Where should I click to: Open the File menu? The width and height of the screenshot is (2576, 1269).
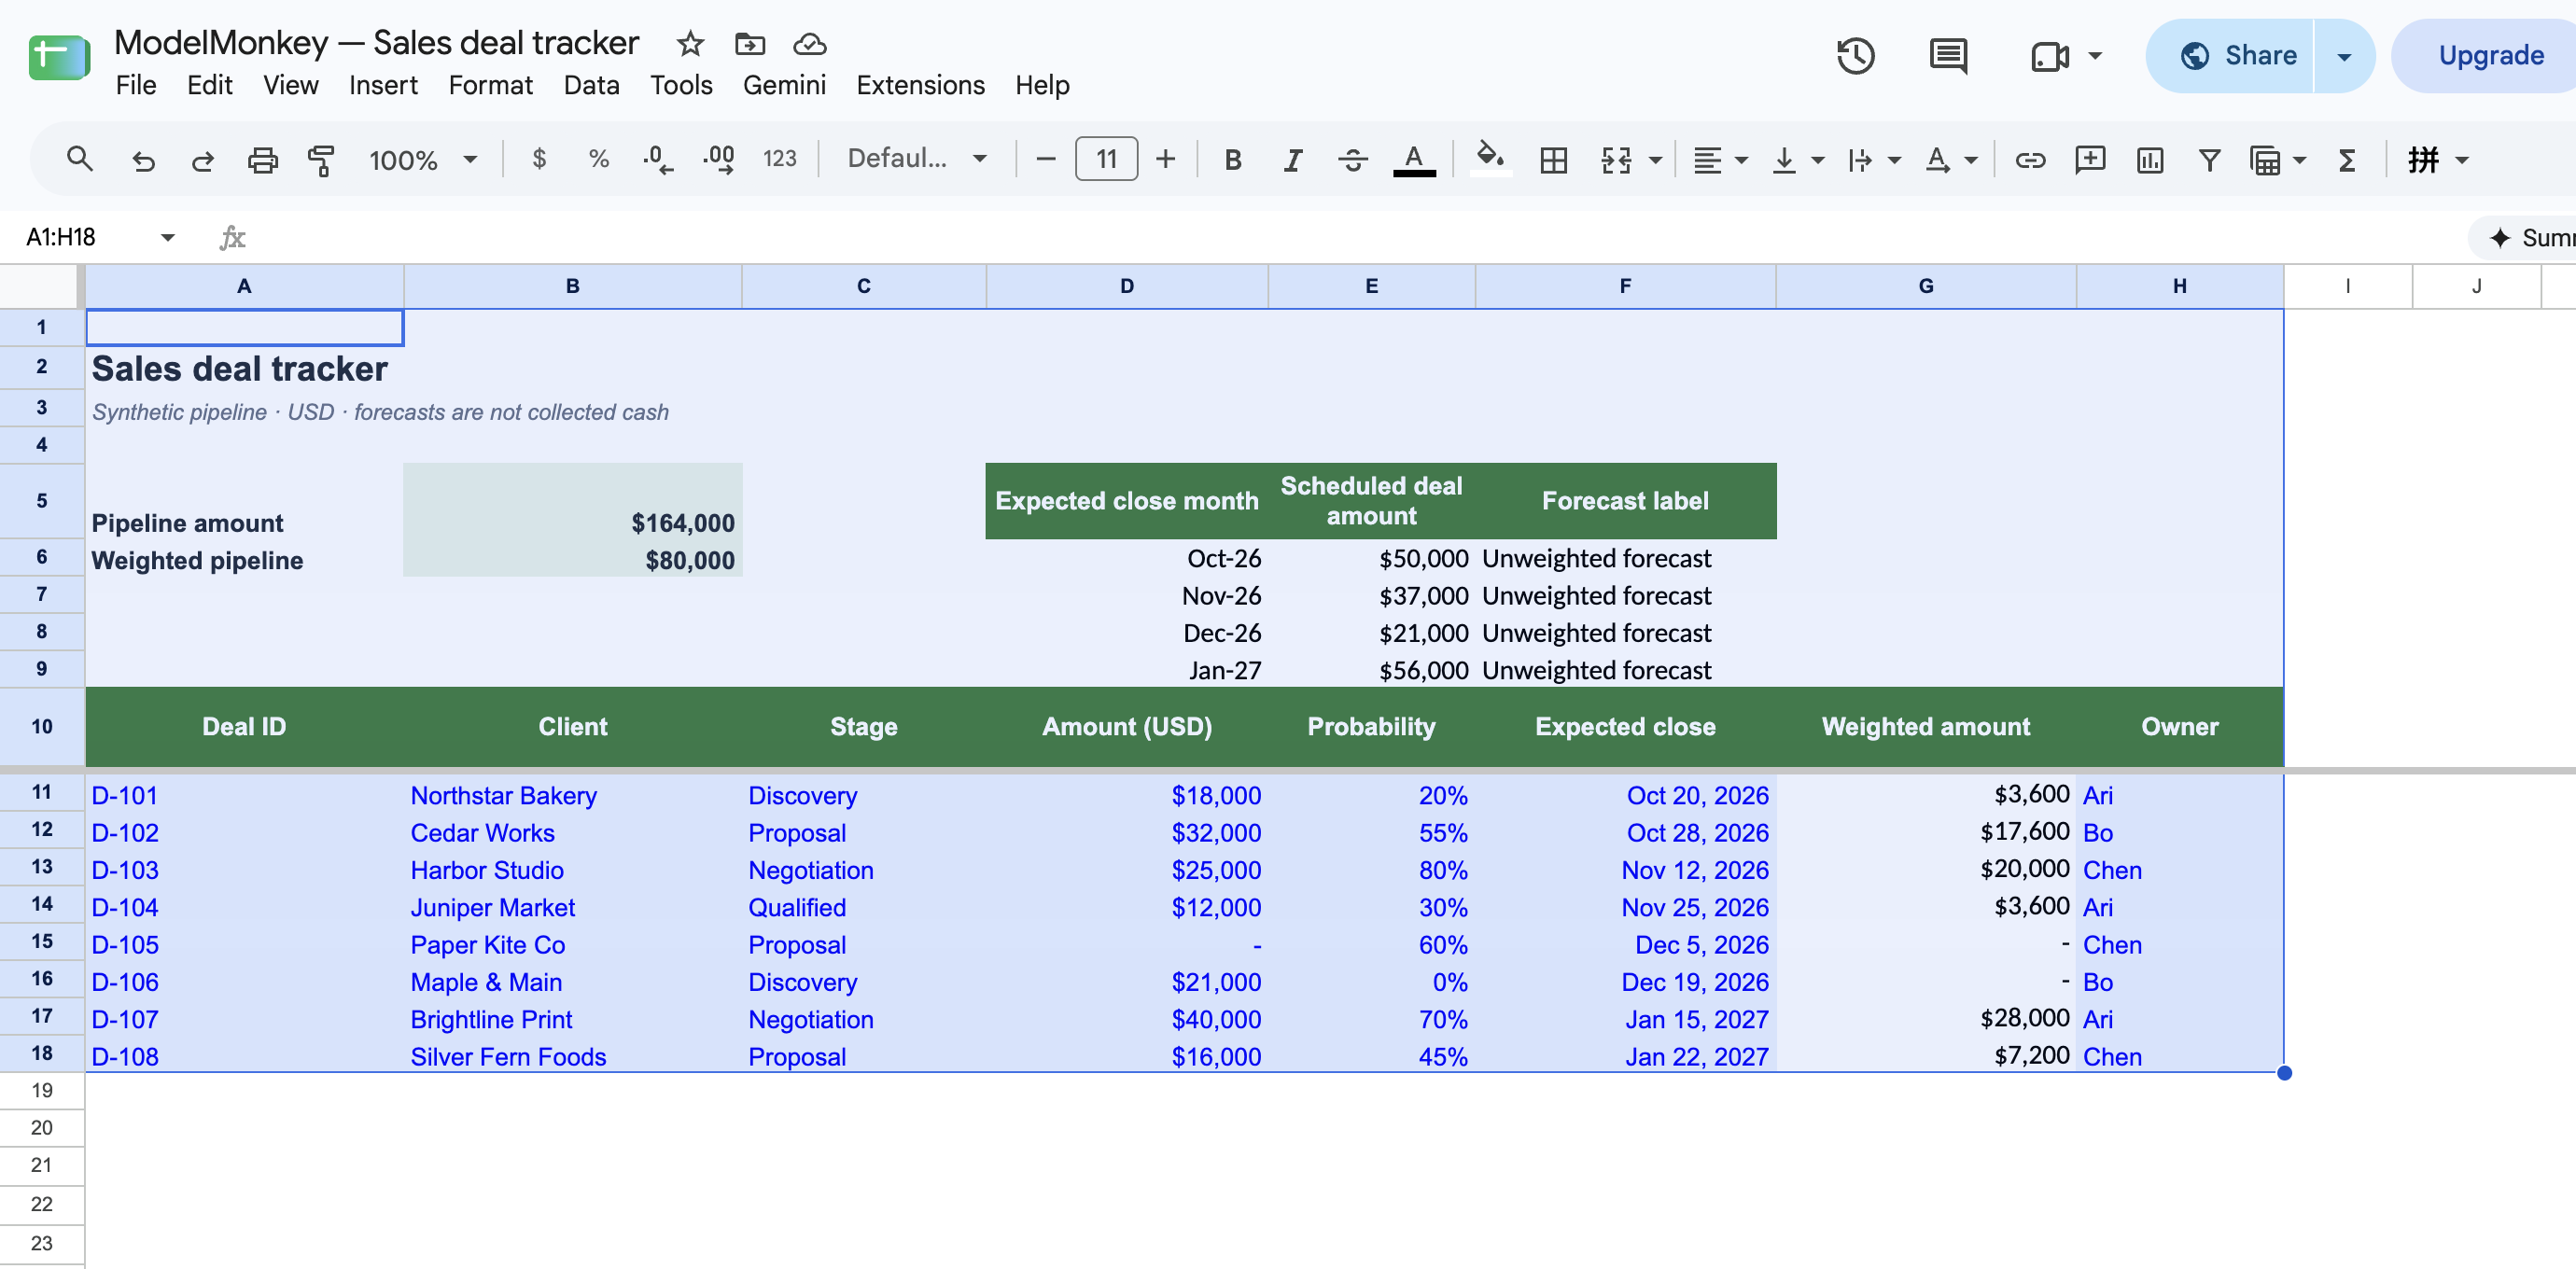(135, 85)
